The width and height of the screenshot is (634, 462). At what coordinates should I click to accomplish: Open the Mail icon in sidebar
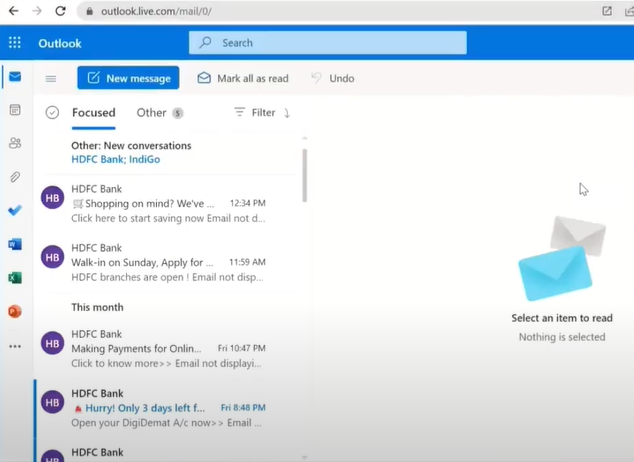tap(15, 76)
